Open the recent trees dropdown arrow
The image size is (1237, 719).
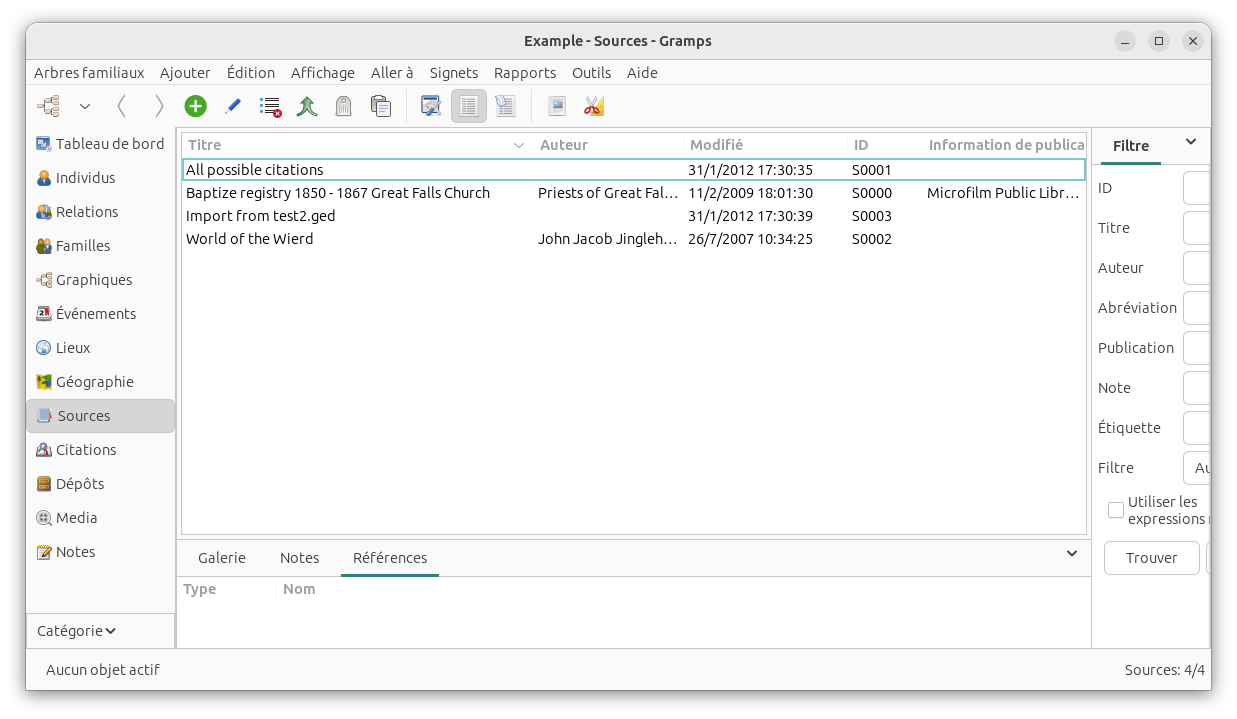[x=85, y=106]
